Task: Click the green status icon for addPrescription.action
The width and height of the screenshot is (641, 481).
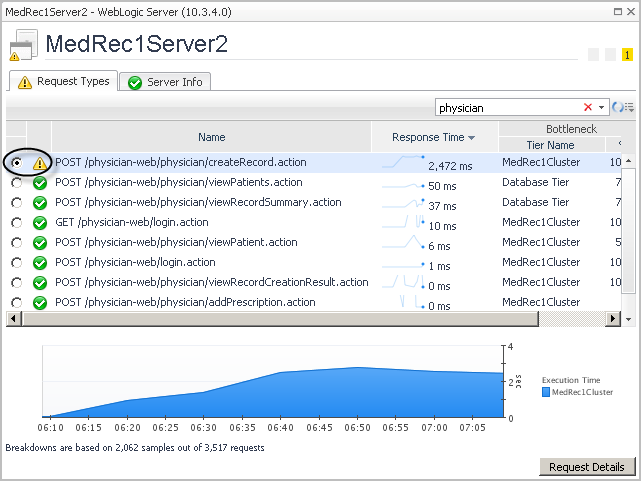Action: [40, 303]
